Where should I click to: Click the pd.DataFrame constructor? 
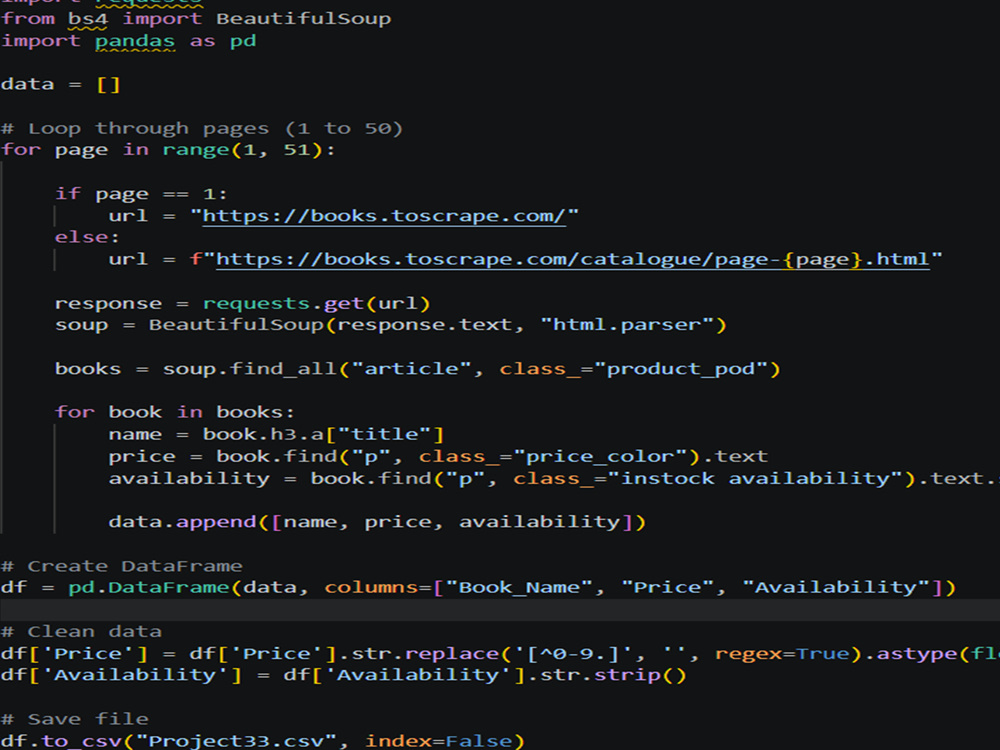[x=149, y=587]
